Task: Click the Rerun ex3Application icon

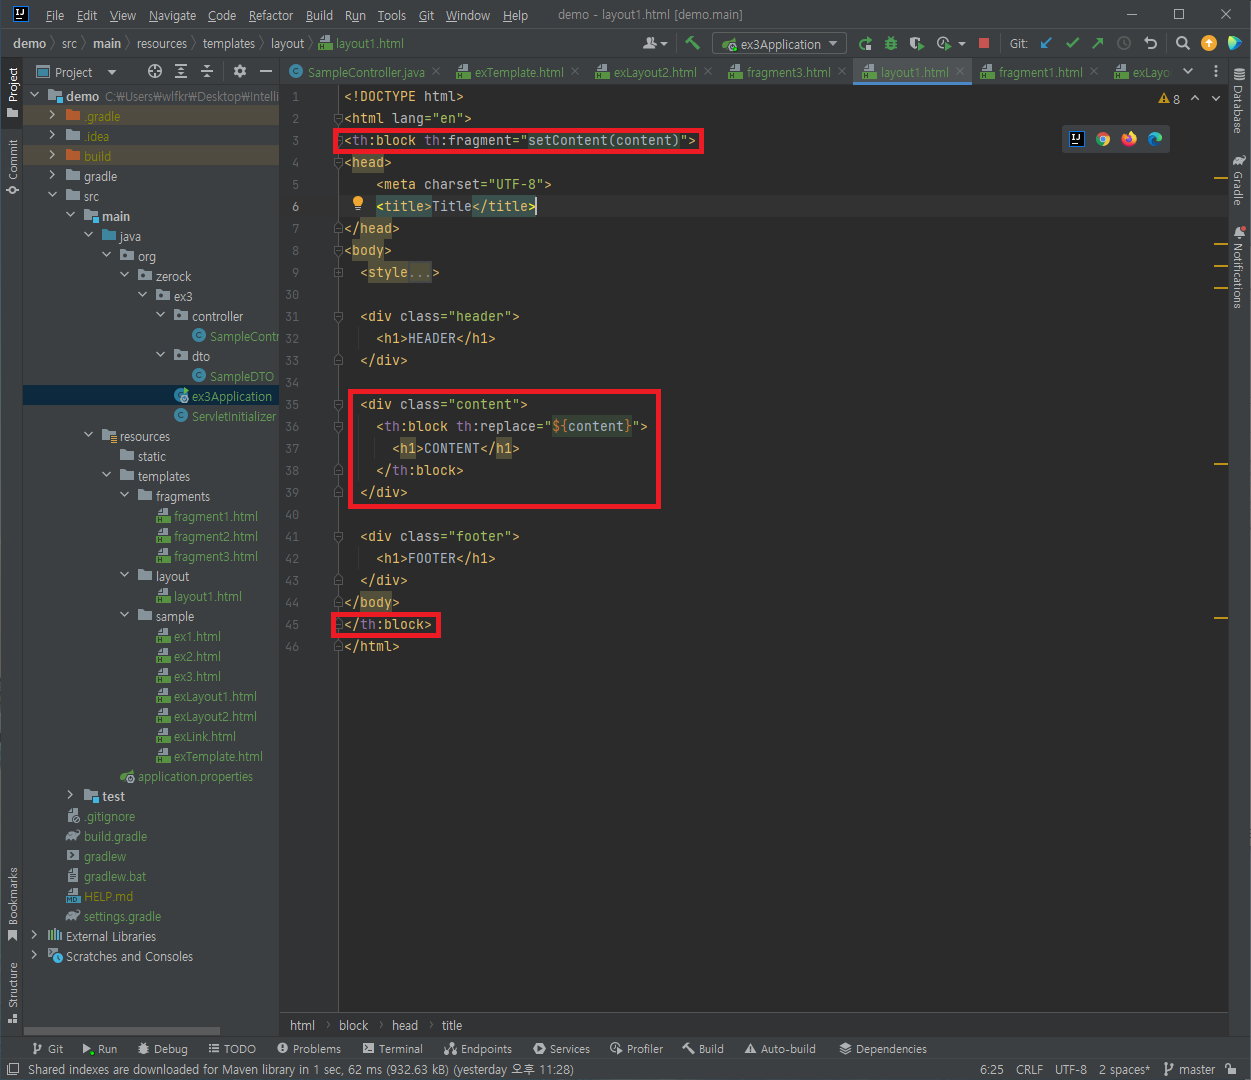Action: [865, 43]
